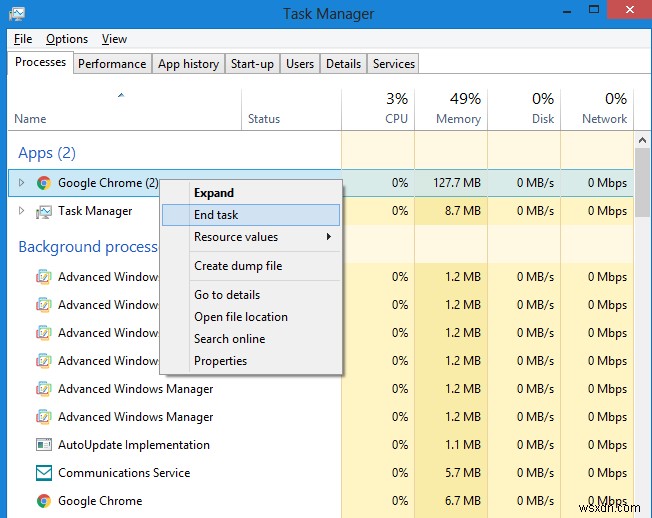Open Resource values submenu arrow
The image size is (652, 518).
[x=329, y=237]
